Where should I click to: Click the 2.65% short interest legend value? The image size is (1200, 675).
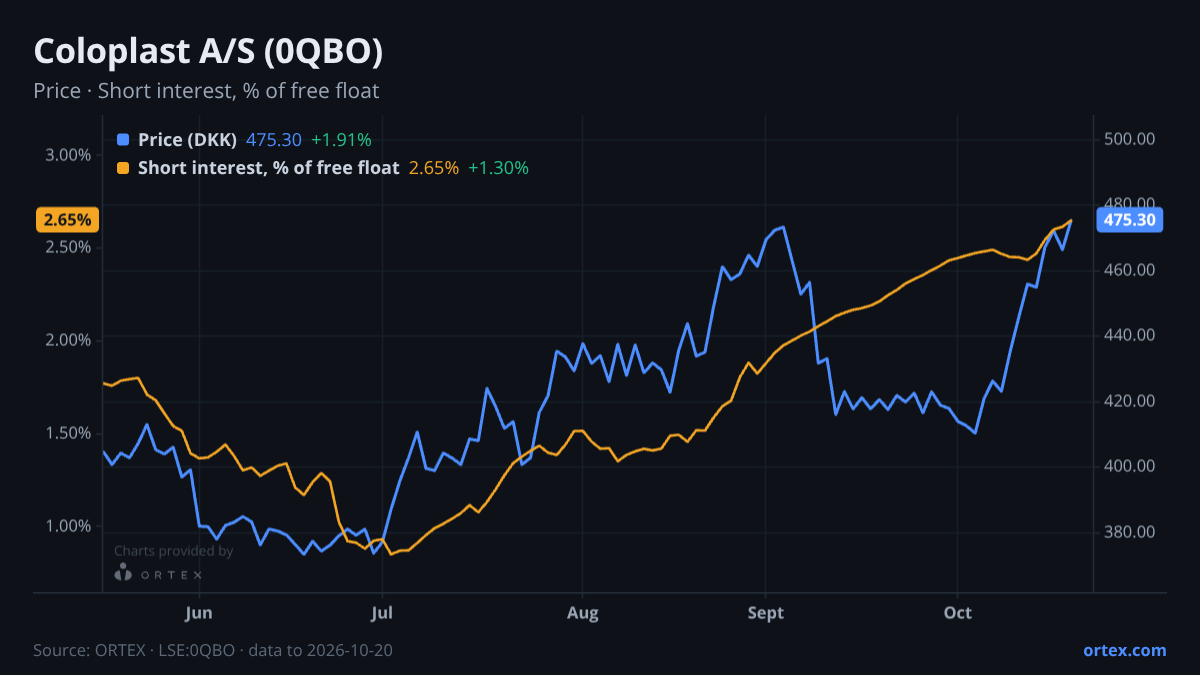(x=434, y=168)
